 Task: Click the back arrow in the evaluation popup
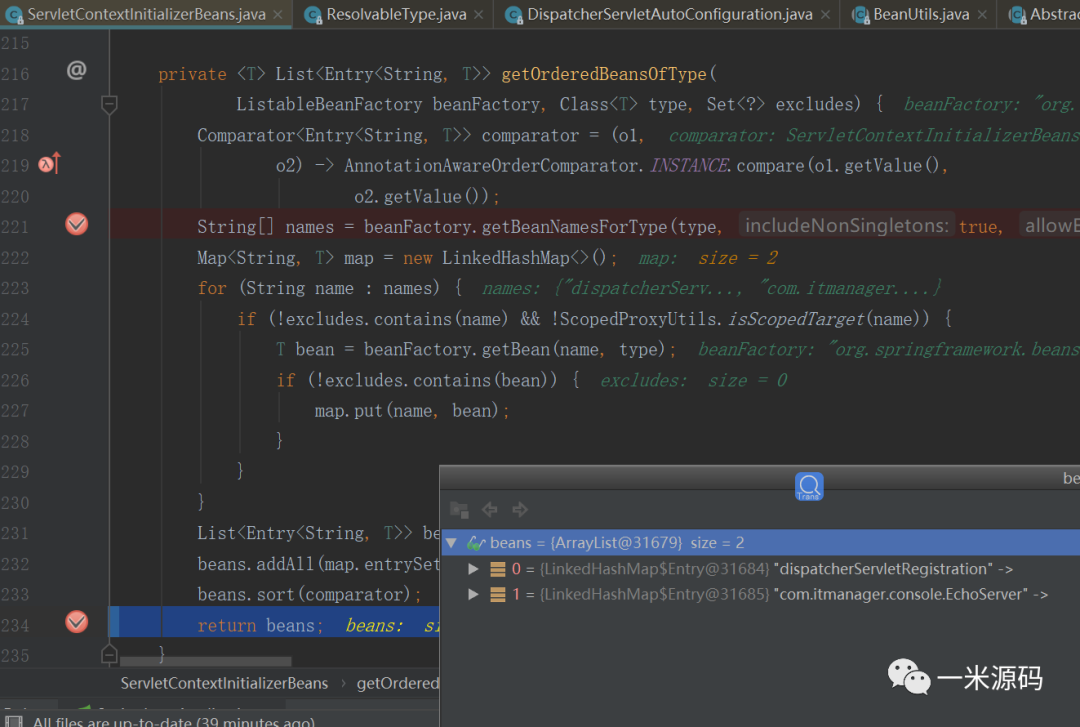(x=490, y=510)
